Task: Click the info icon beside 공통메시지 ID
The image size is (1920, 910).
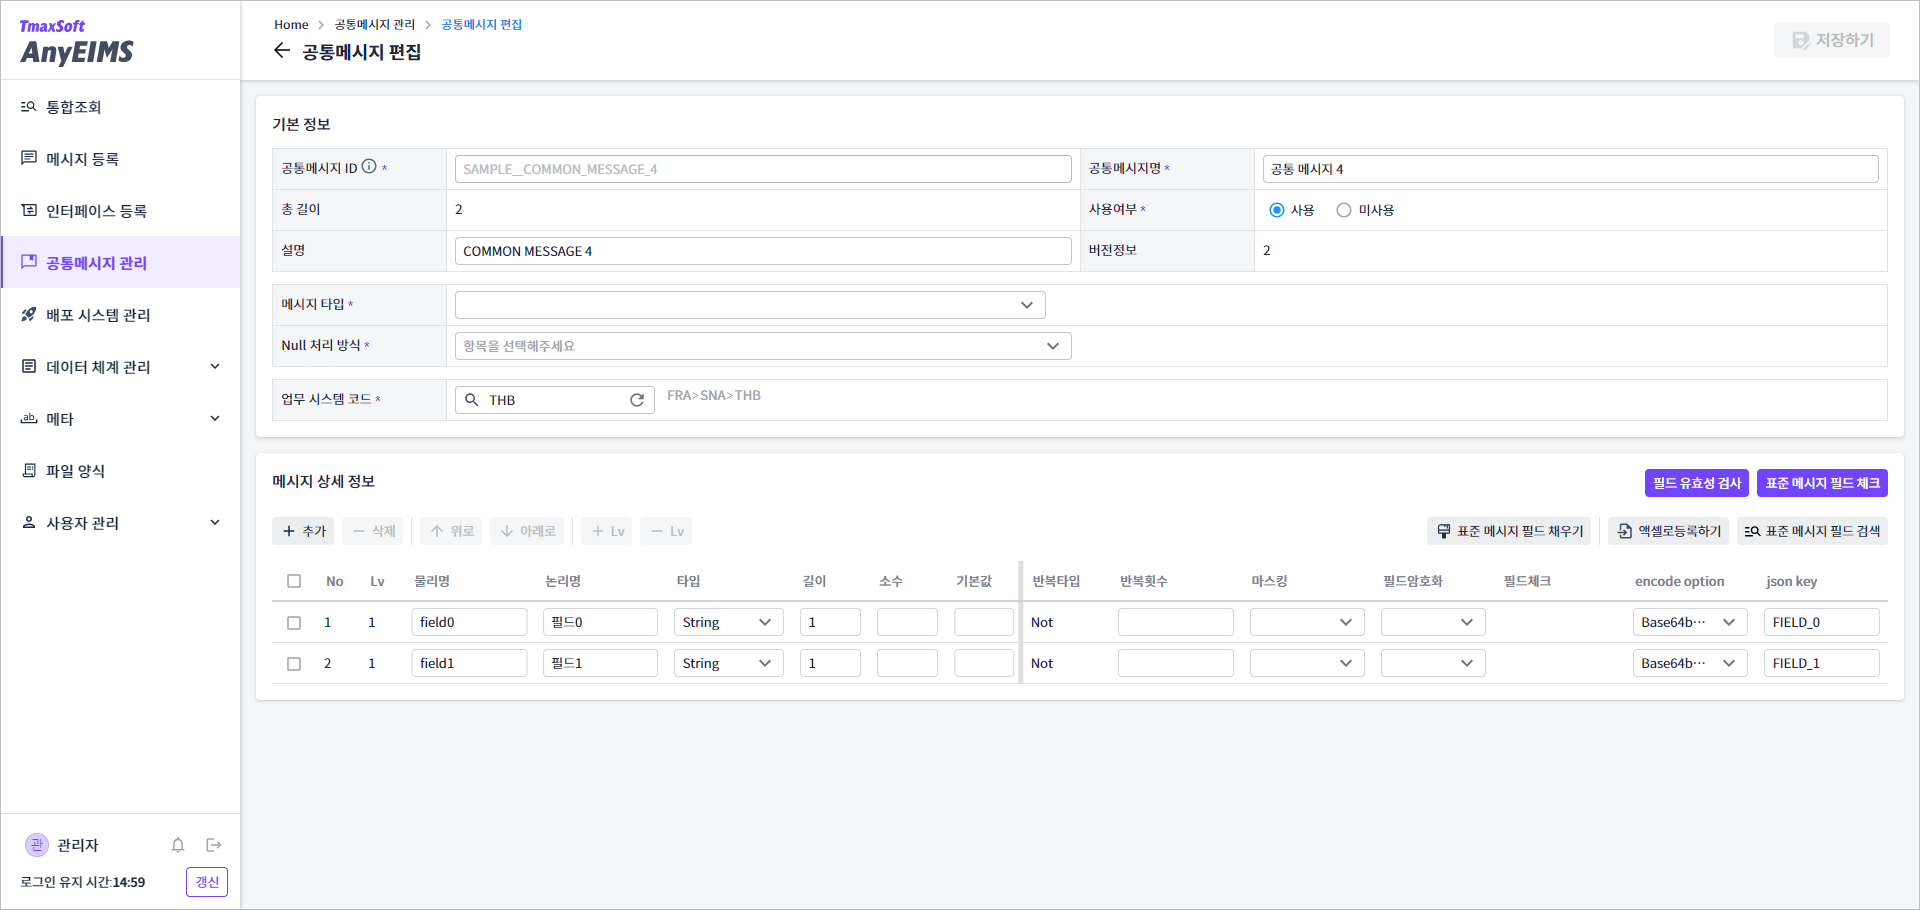Action: pos(369,167)
